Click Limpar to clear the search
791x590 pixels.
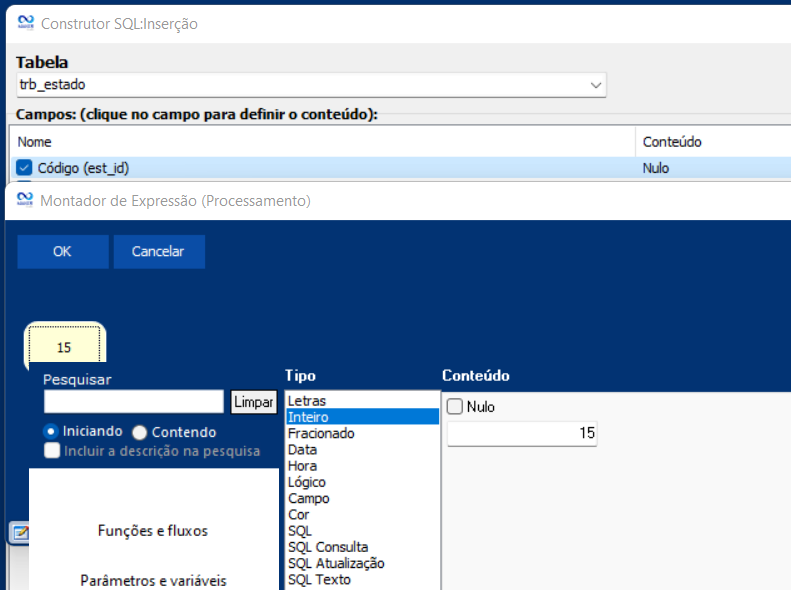pos(254,402)
